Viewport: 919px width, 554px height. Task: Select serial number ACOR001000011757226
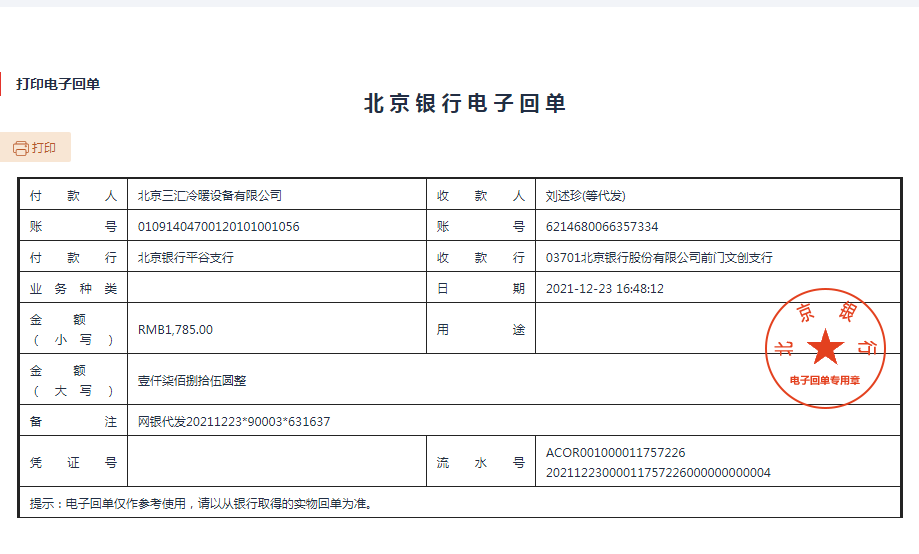pyautogui.click(x=616, y=453)
